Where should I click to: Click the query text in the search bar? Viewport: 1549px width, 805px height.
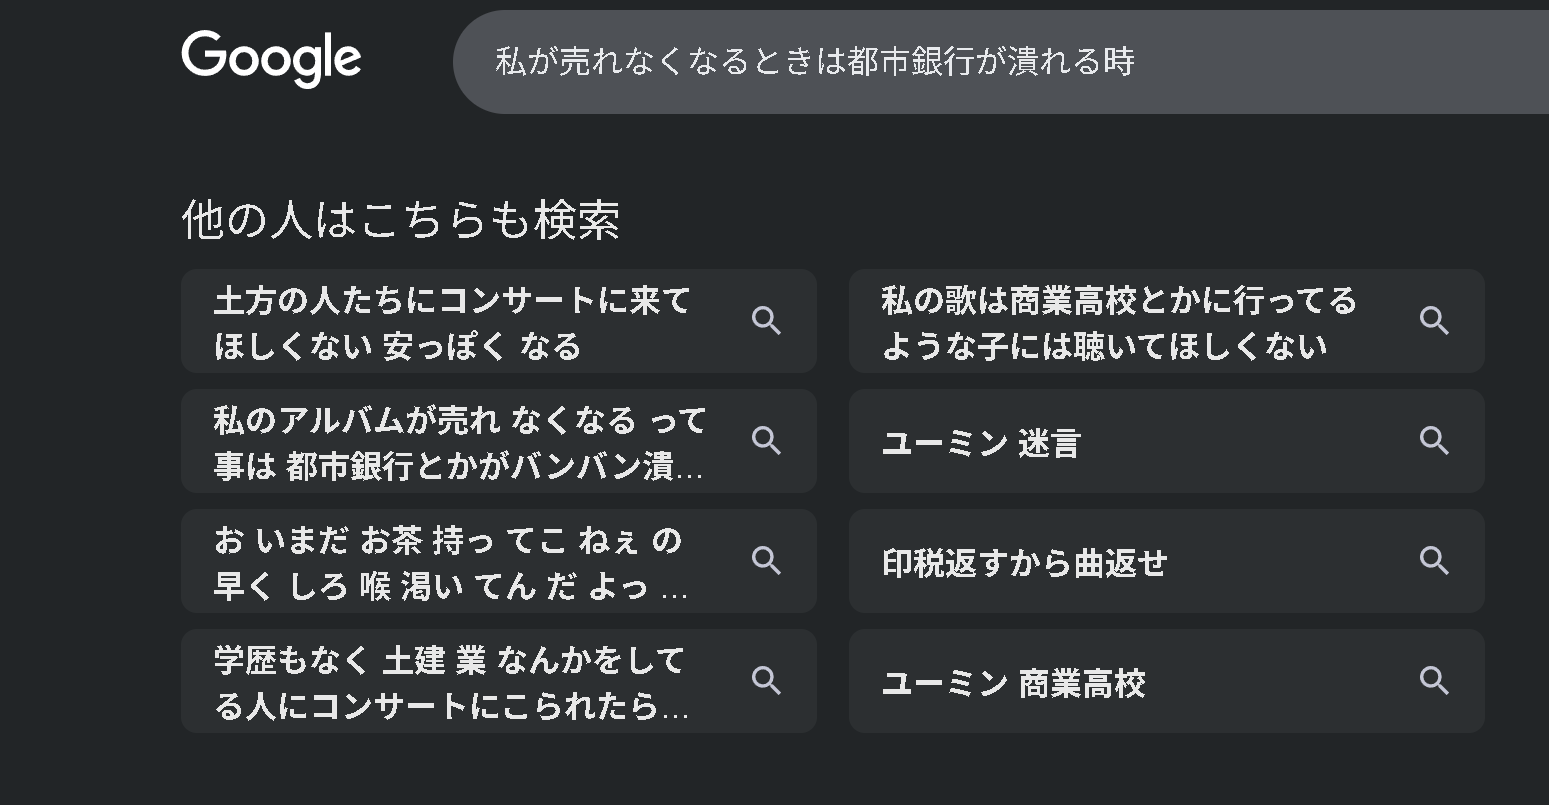pos(814,62)
